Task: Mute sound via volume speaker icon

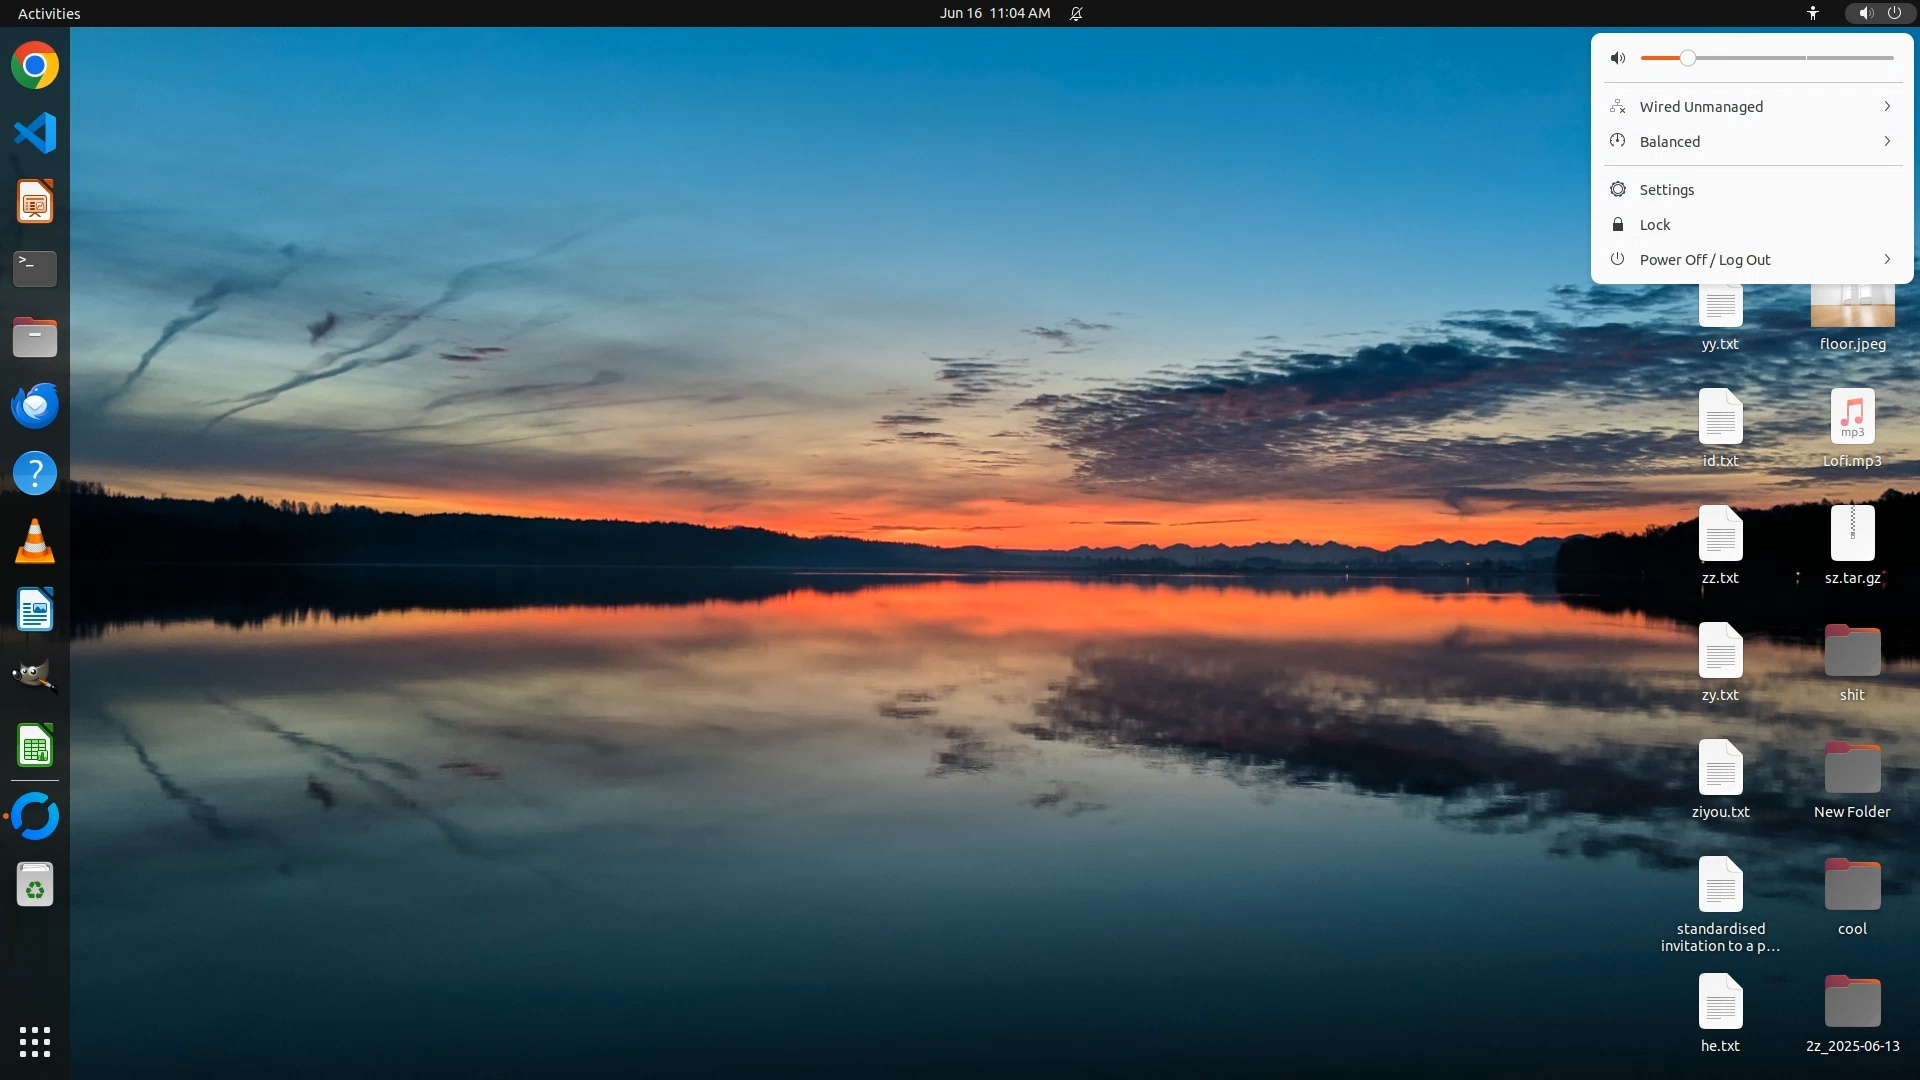Action: coord(1618,58)
